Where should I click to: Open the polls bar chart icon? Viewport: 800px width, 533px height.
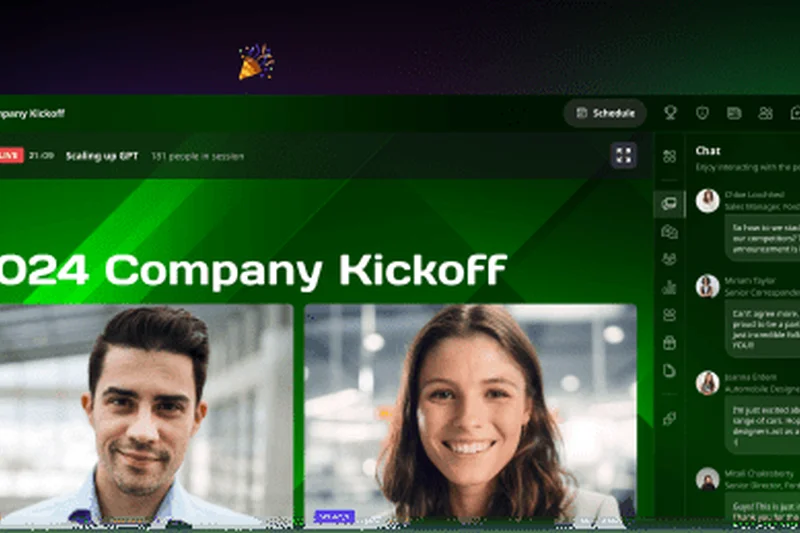[x=669, y=287]
